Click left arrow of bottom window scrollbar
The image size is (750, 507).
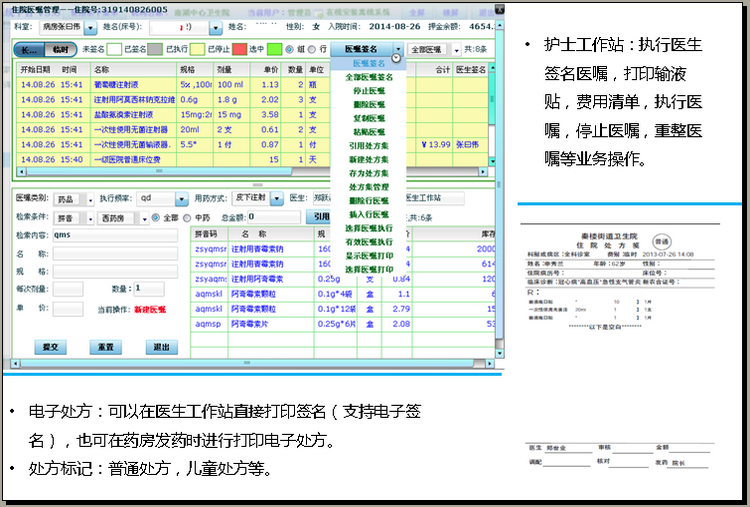15,364
